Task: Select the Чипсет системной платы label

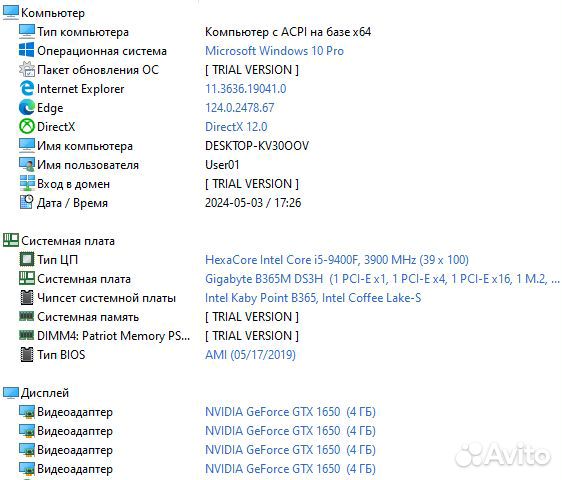Action: coord(106,298)
